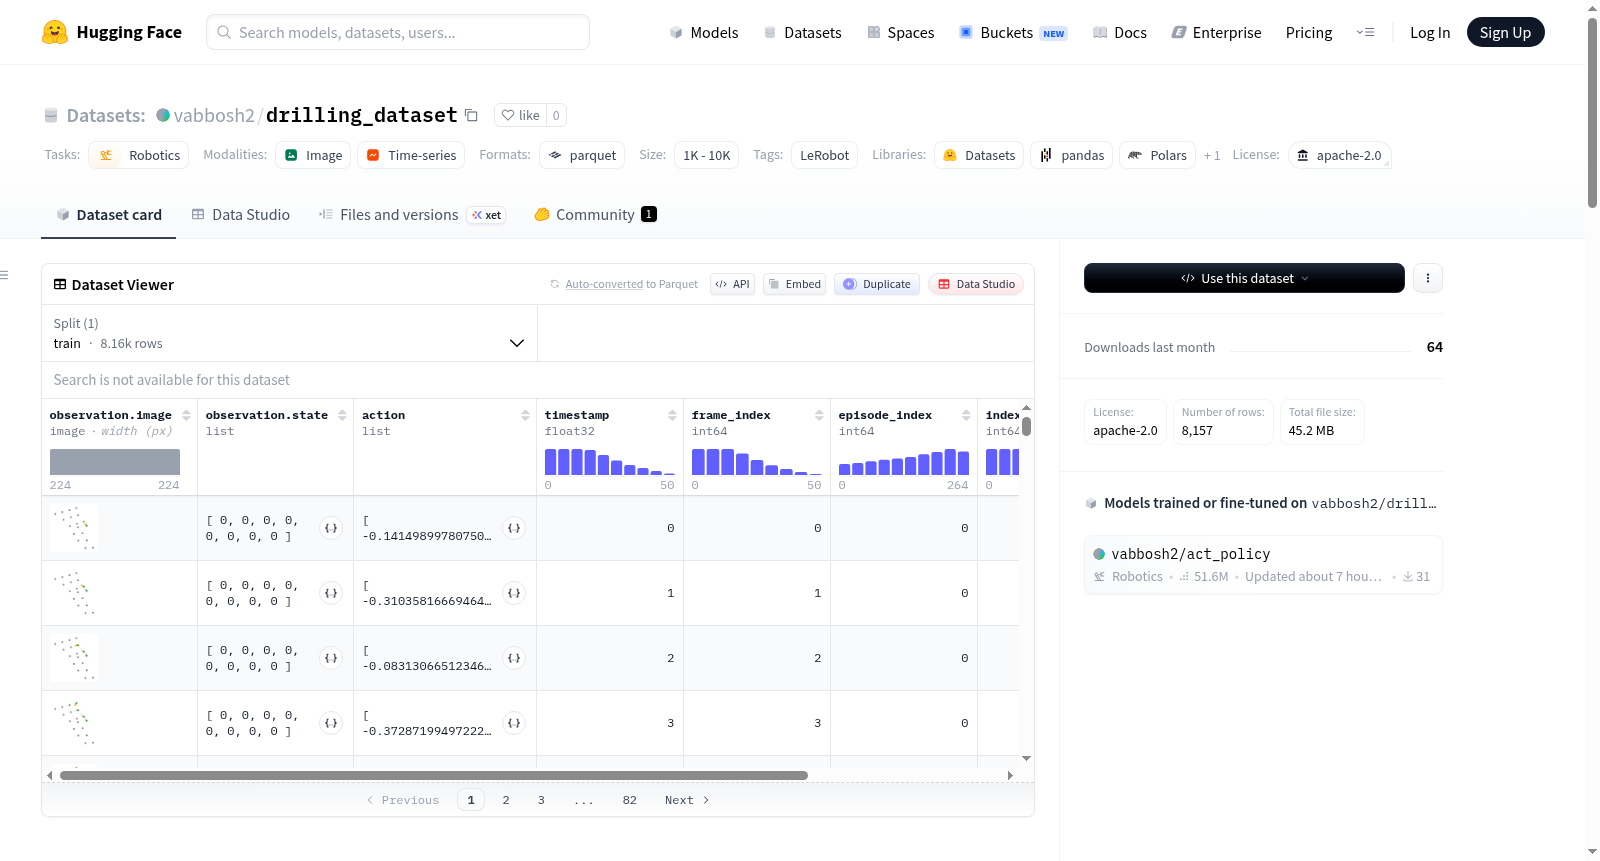
Task: Filter by the Time-series modality tag
Action: [x=411, y=155]
